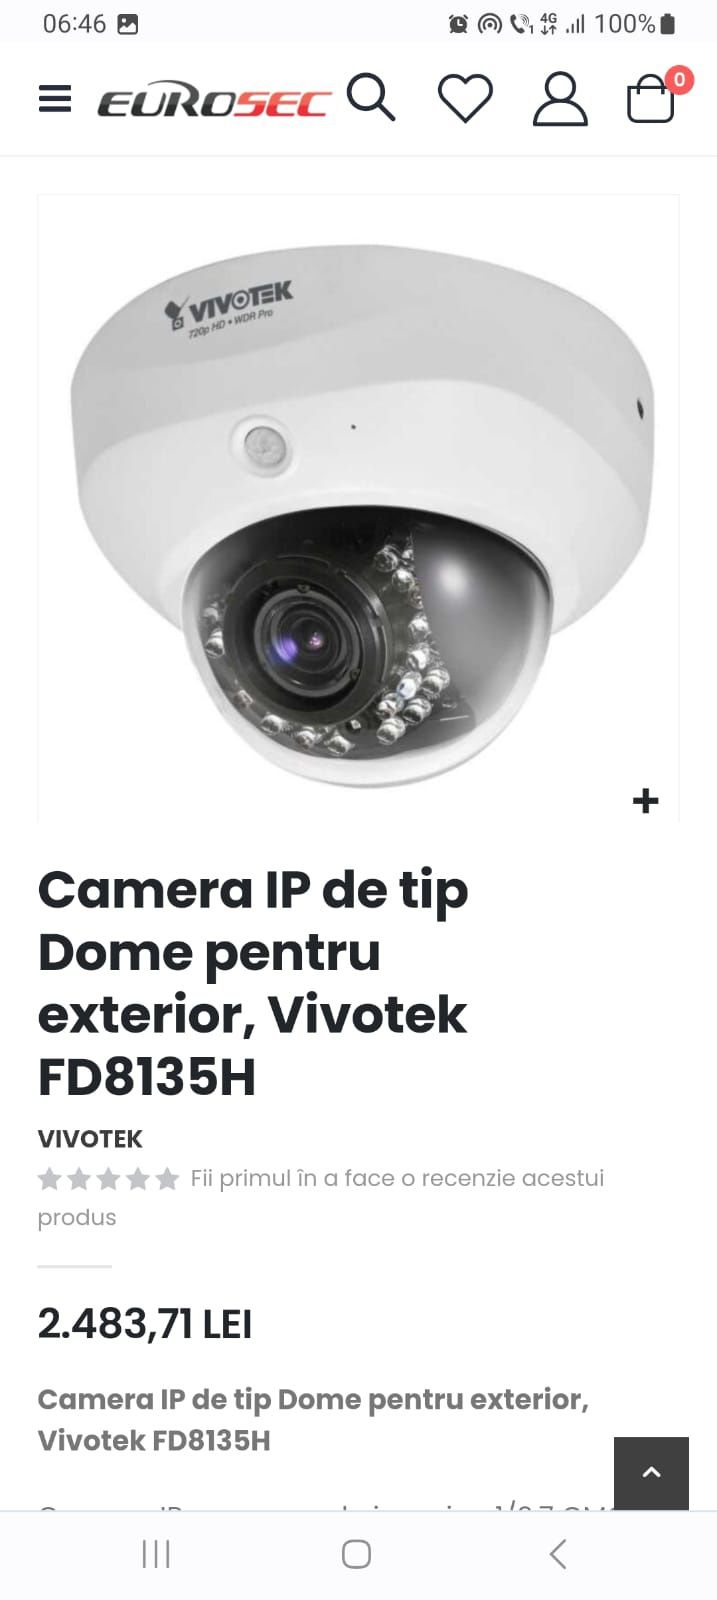Tap the fifth rating star
The image size is (717, 1600).
168,1179
